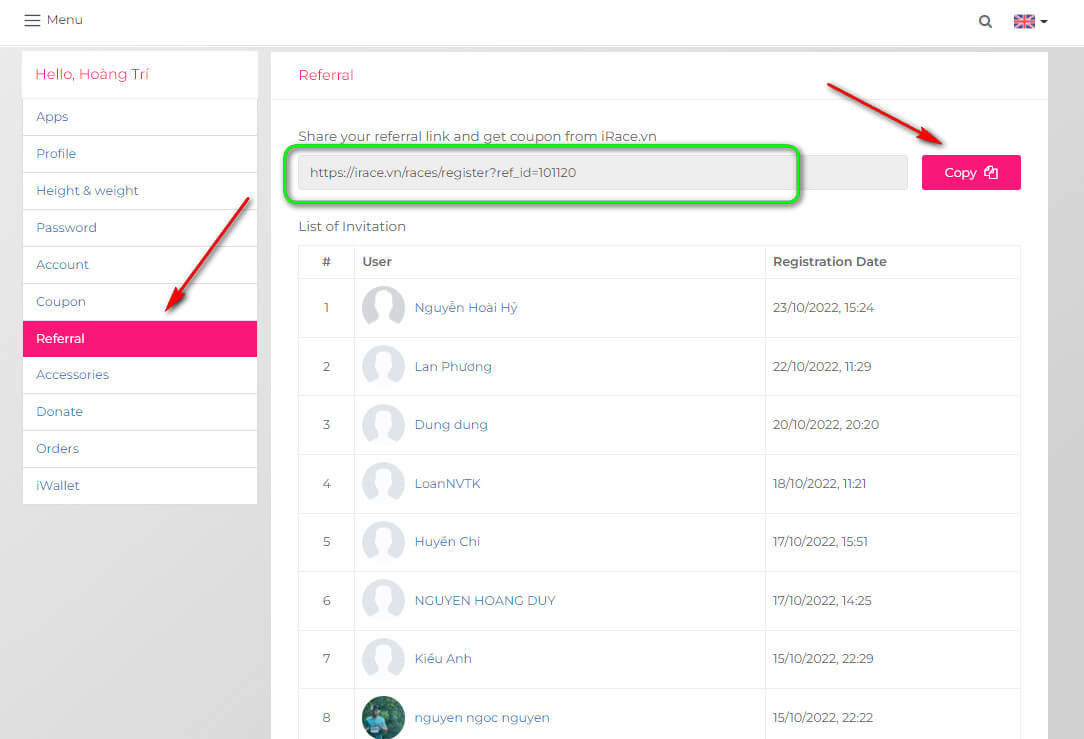1084x739 pixels.
Task: Open user NGUYEN HOANG DUY's profile link
Action: 485,600
